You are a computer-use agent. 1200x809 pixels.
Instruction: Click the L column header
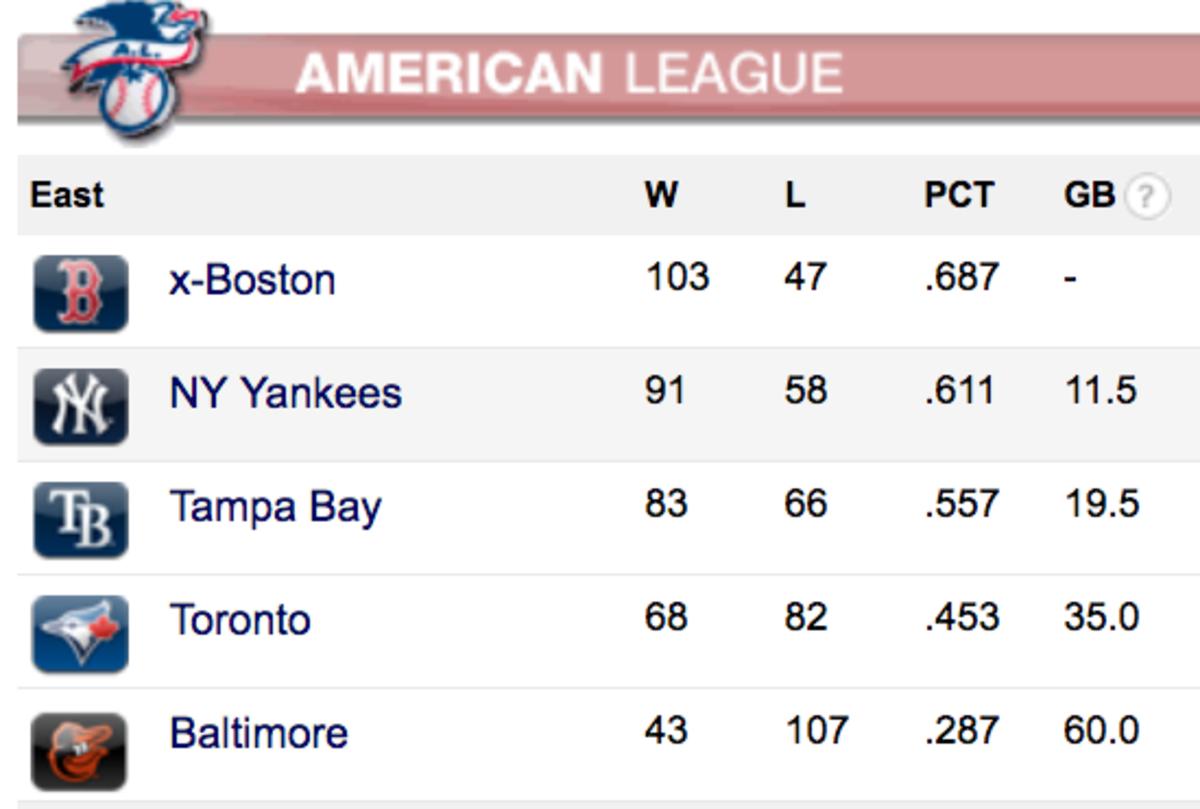[x=795, y=194]
